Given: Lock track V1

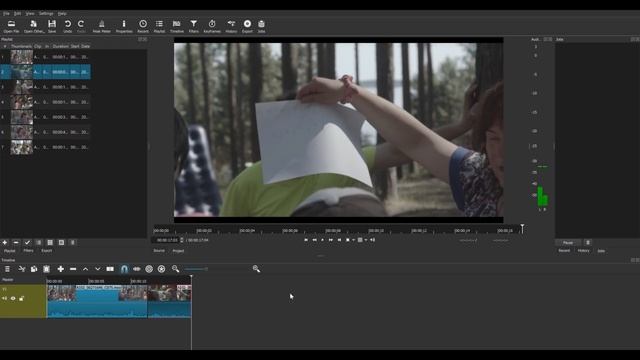Looking at the screenshot, I should 22,299.
